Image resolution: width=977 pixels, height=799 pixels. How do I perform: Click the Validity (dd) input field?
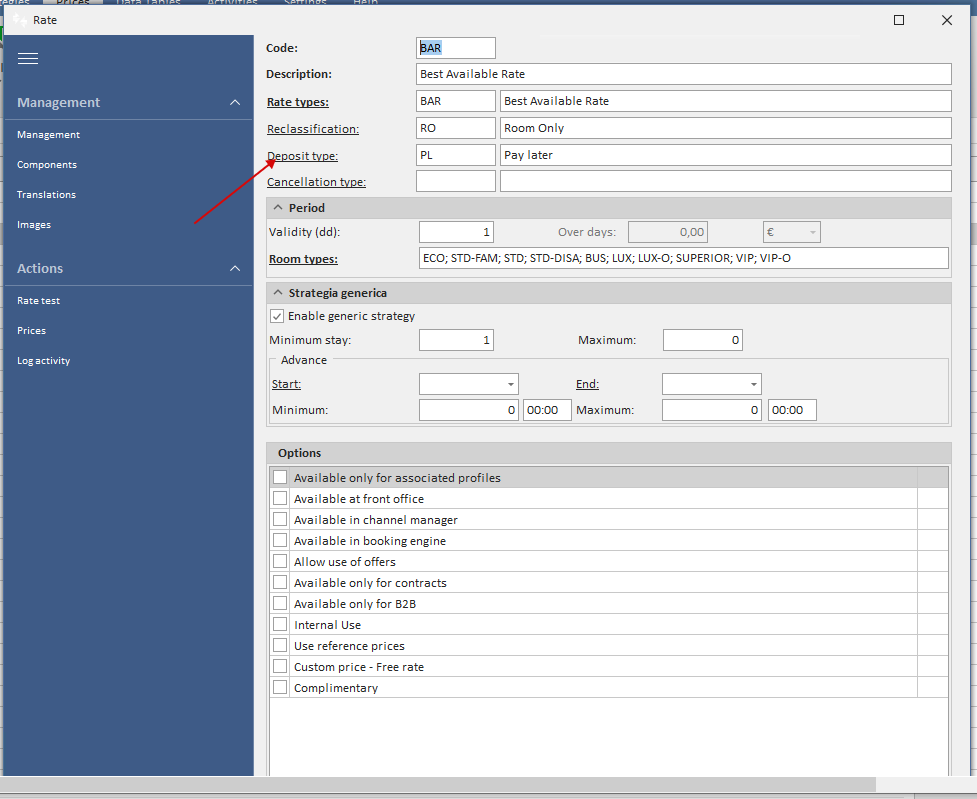[457, 232]
